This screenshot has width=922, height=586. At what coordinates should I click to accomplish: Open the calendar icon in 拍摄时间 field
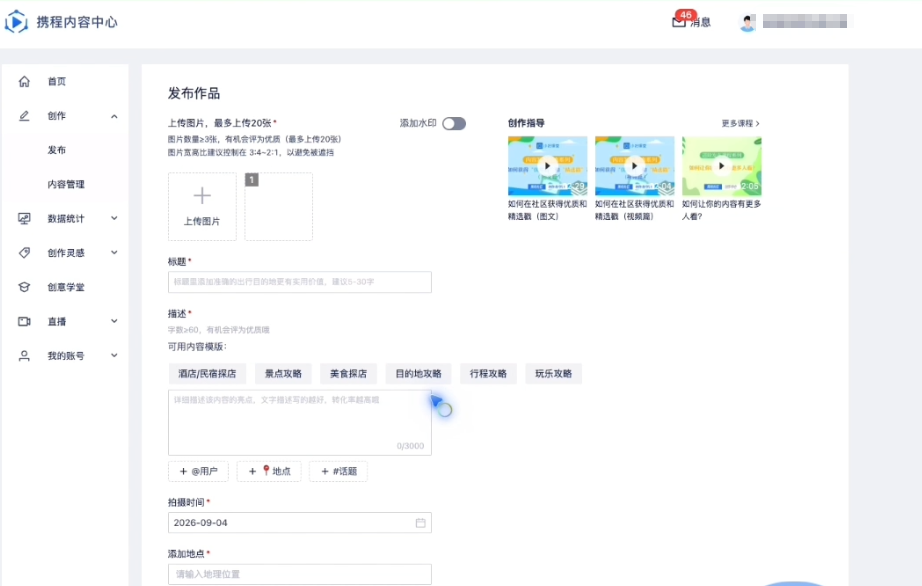420,523
